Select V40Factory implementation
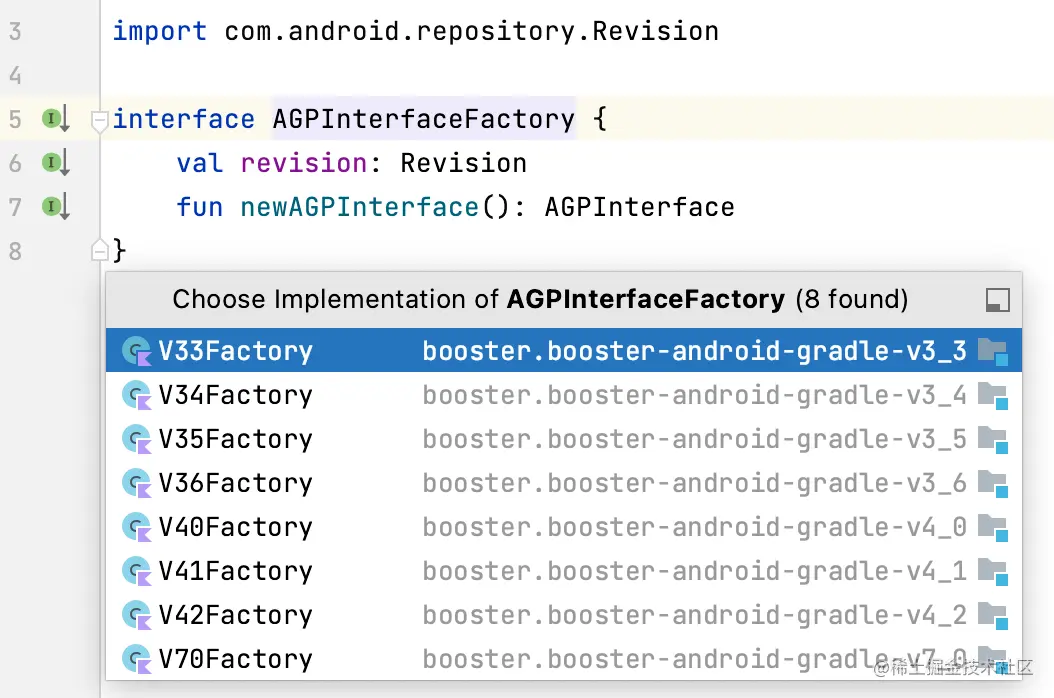Screen dimensions: 1054x698 point(563,527)
